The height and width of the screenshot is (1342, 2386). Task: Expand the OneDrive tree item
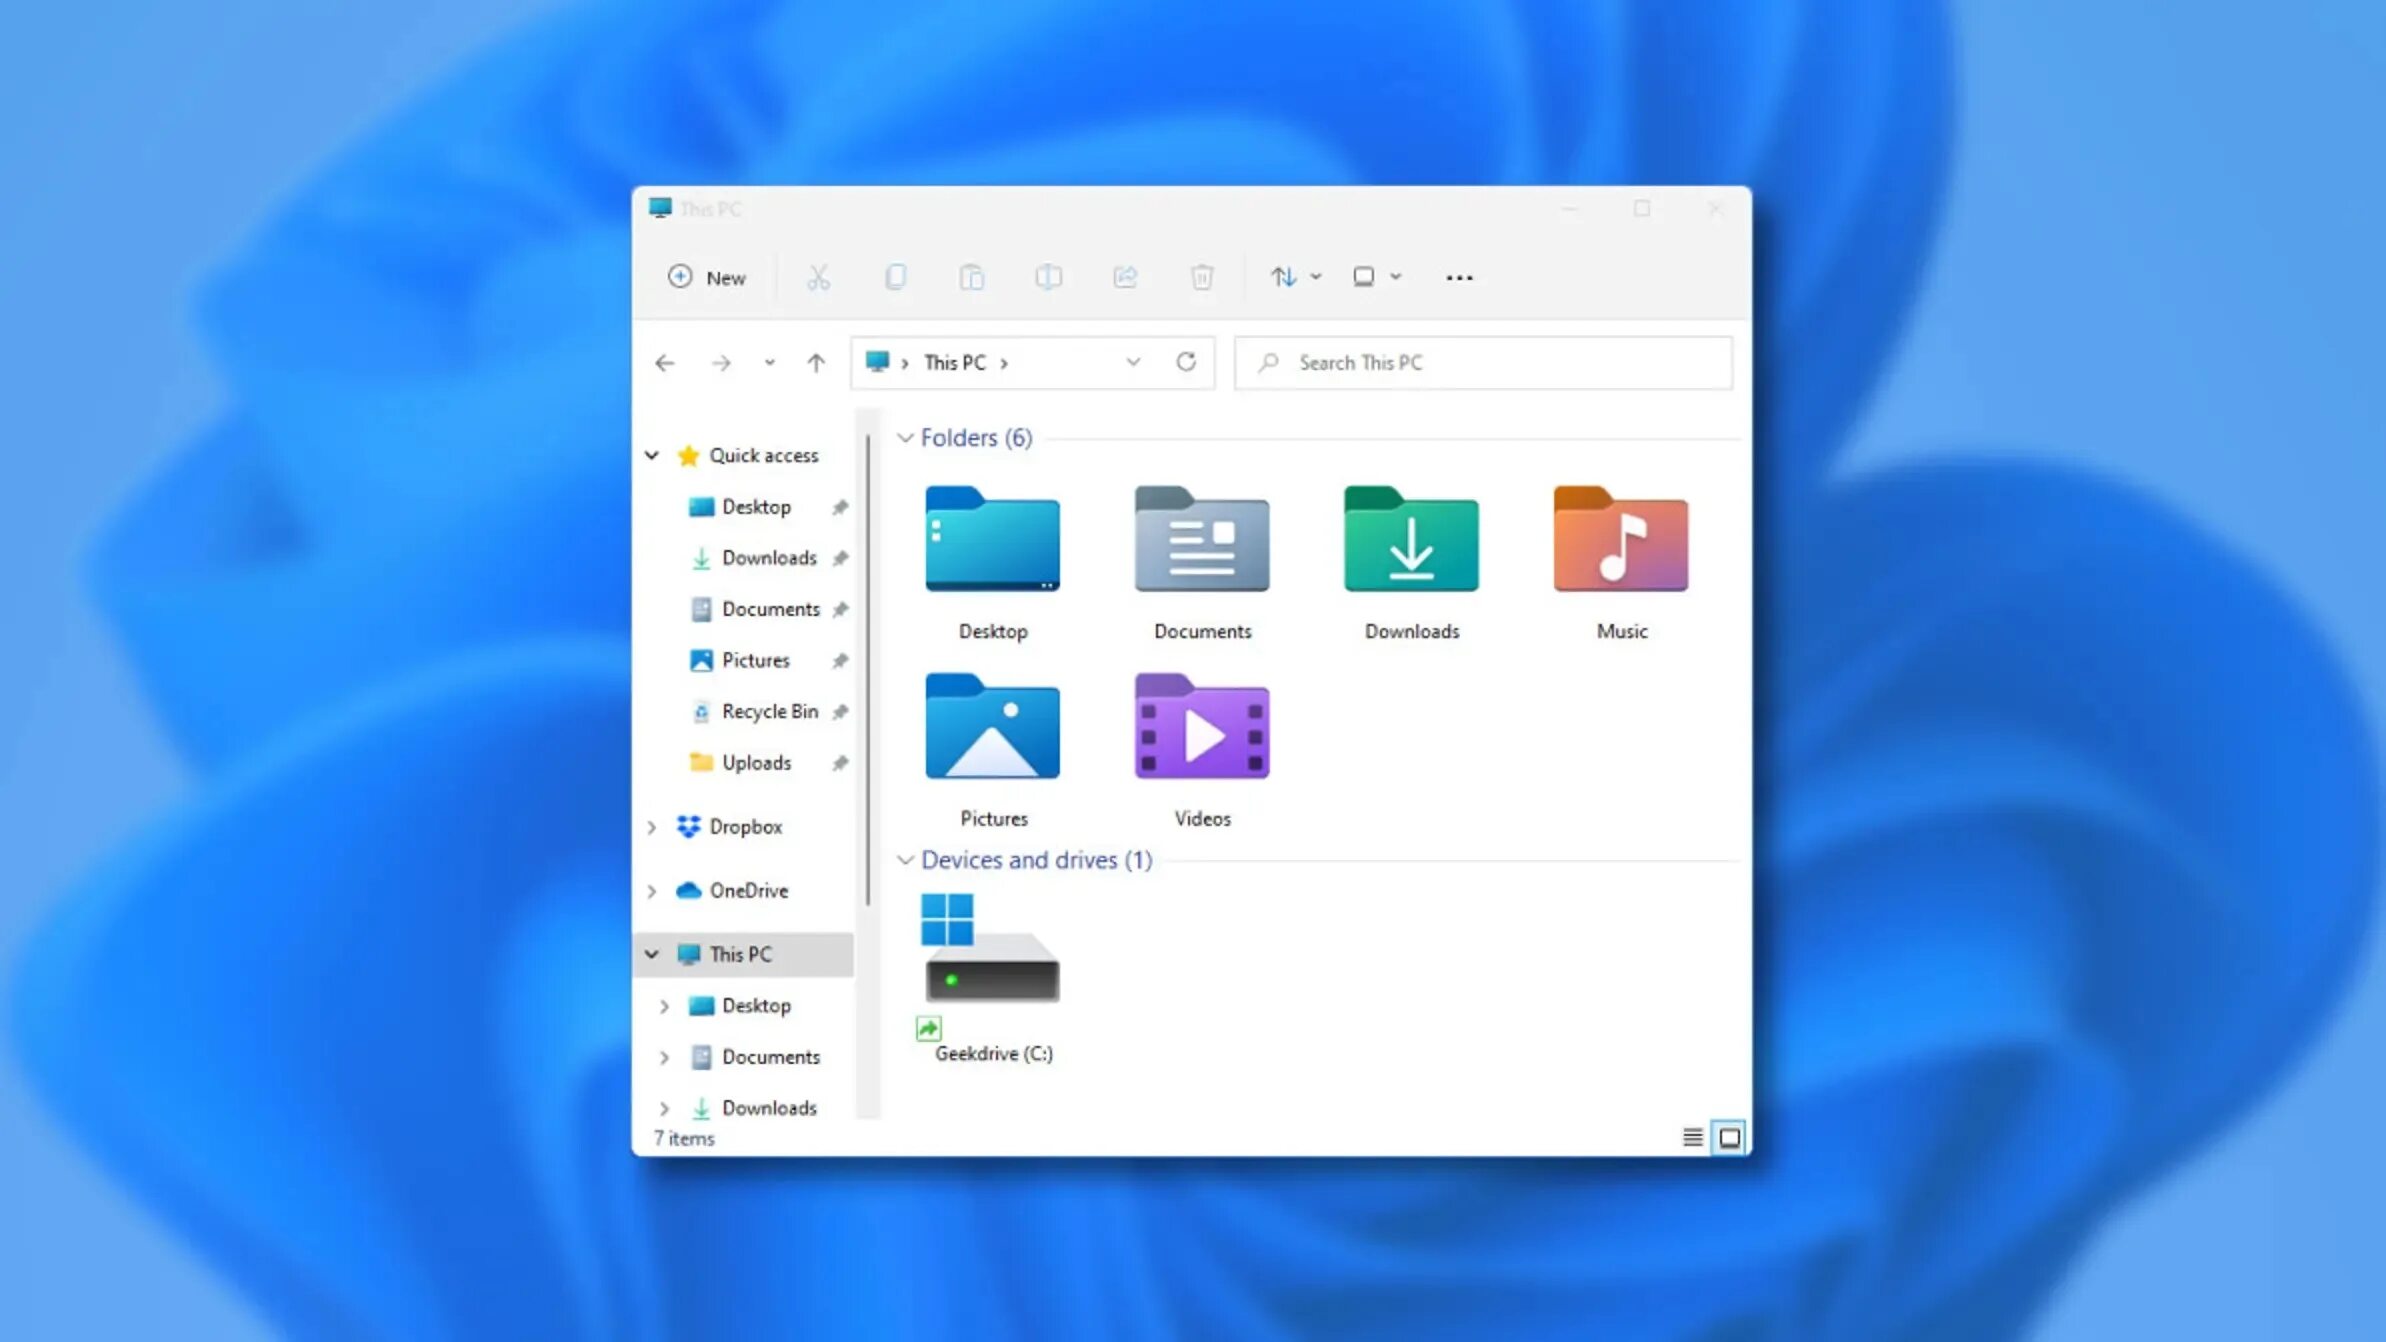pos(652,890)
